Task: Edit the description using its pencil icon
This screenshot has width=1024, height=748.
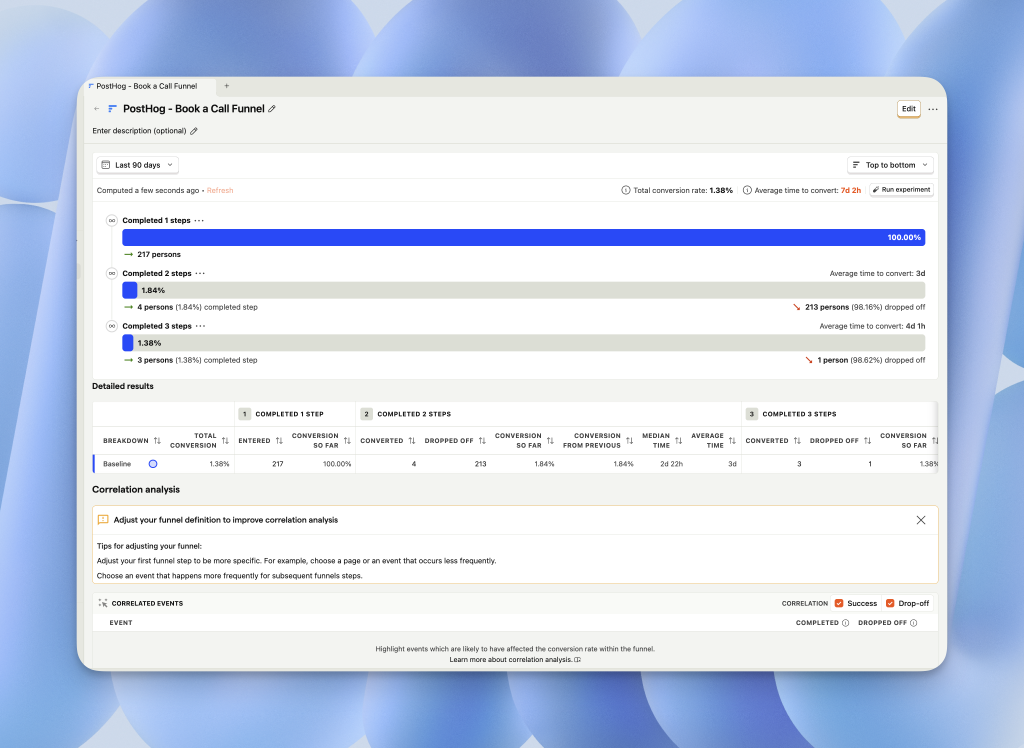Action: [194, 131]
